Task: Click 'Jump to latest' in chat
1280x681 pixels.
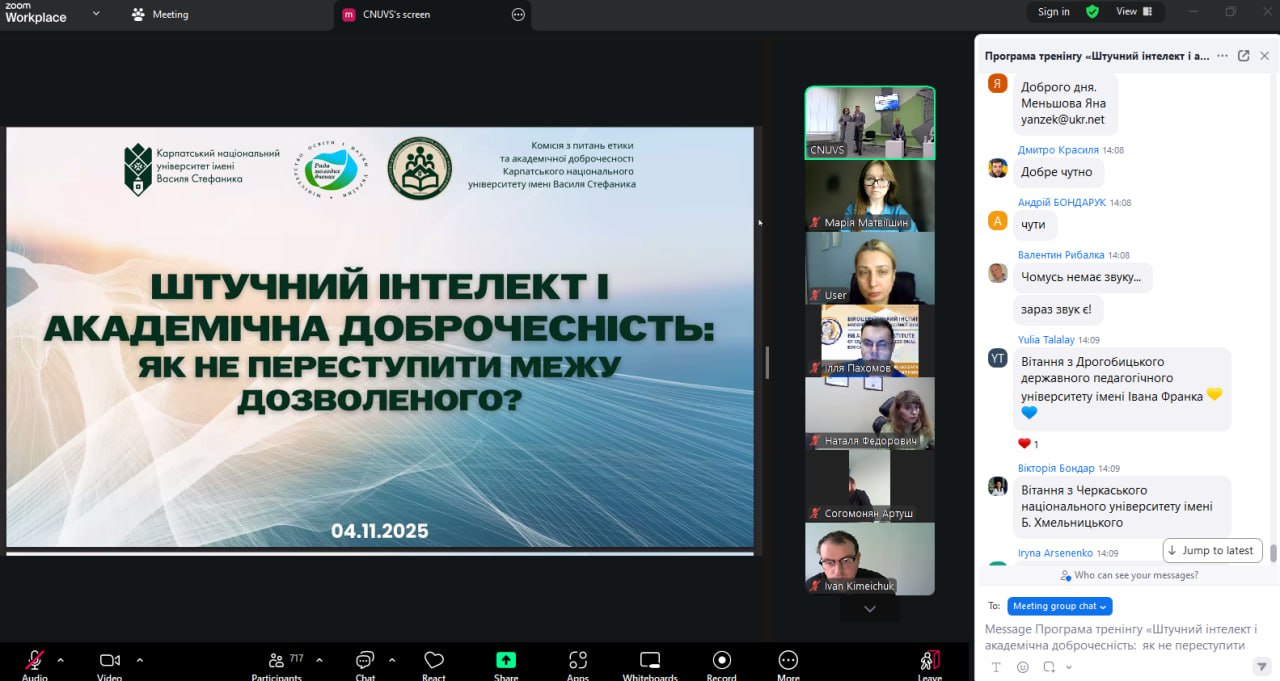Action: coord(1211,550)
